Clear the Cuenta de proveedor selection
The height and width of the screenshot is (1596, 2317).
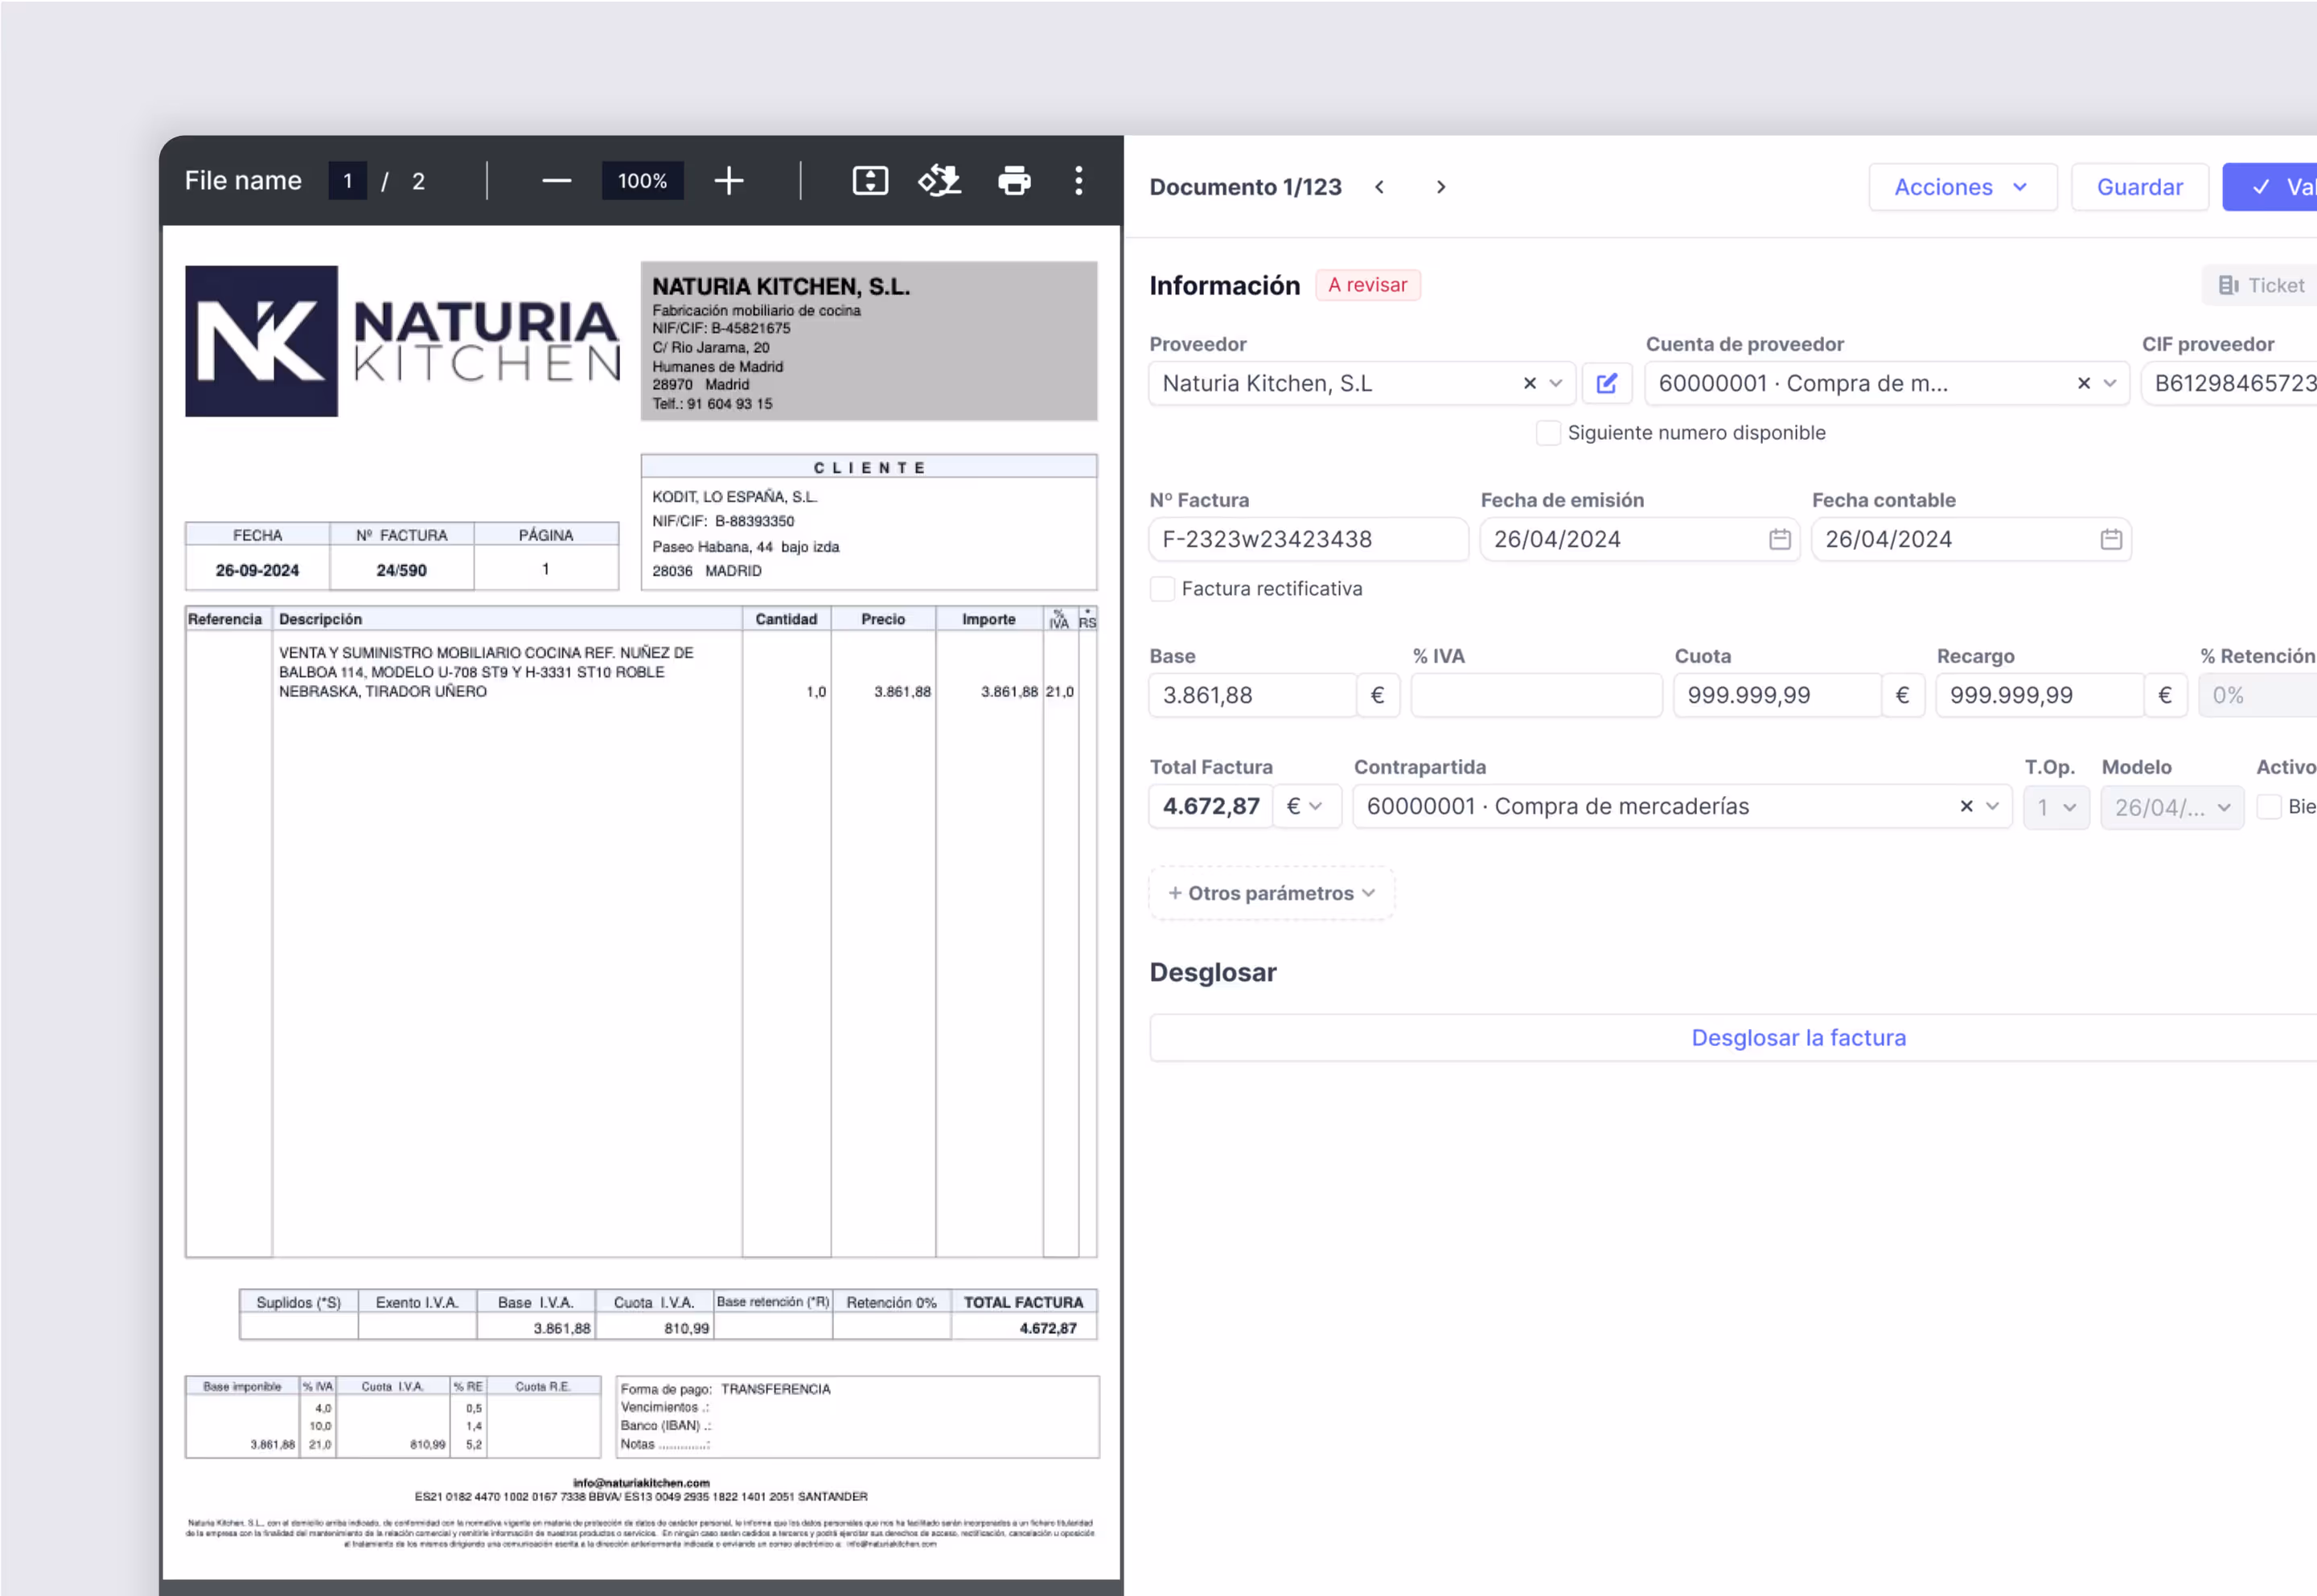click(2084, 384)
